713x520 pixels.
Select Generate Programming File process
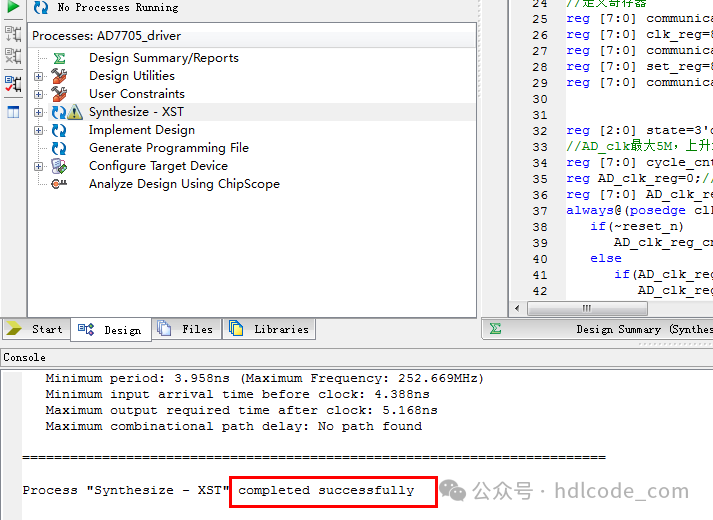[x=169, y=148]
